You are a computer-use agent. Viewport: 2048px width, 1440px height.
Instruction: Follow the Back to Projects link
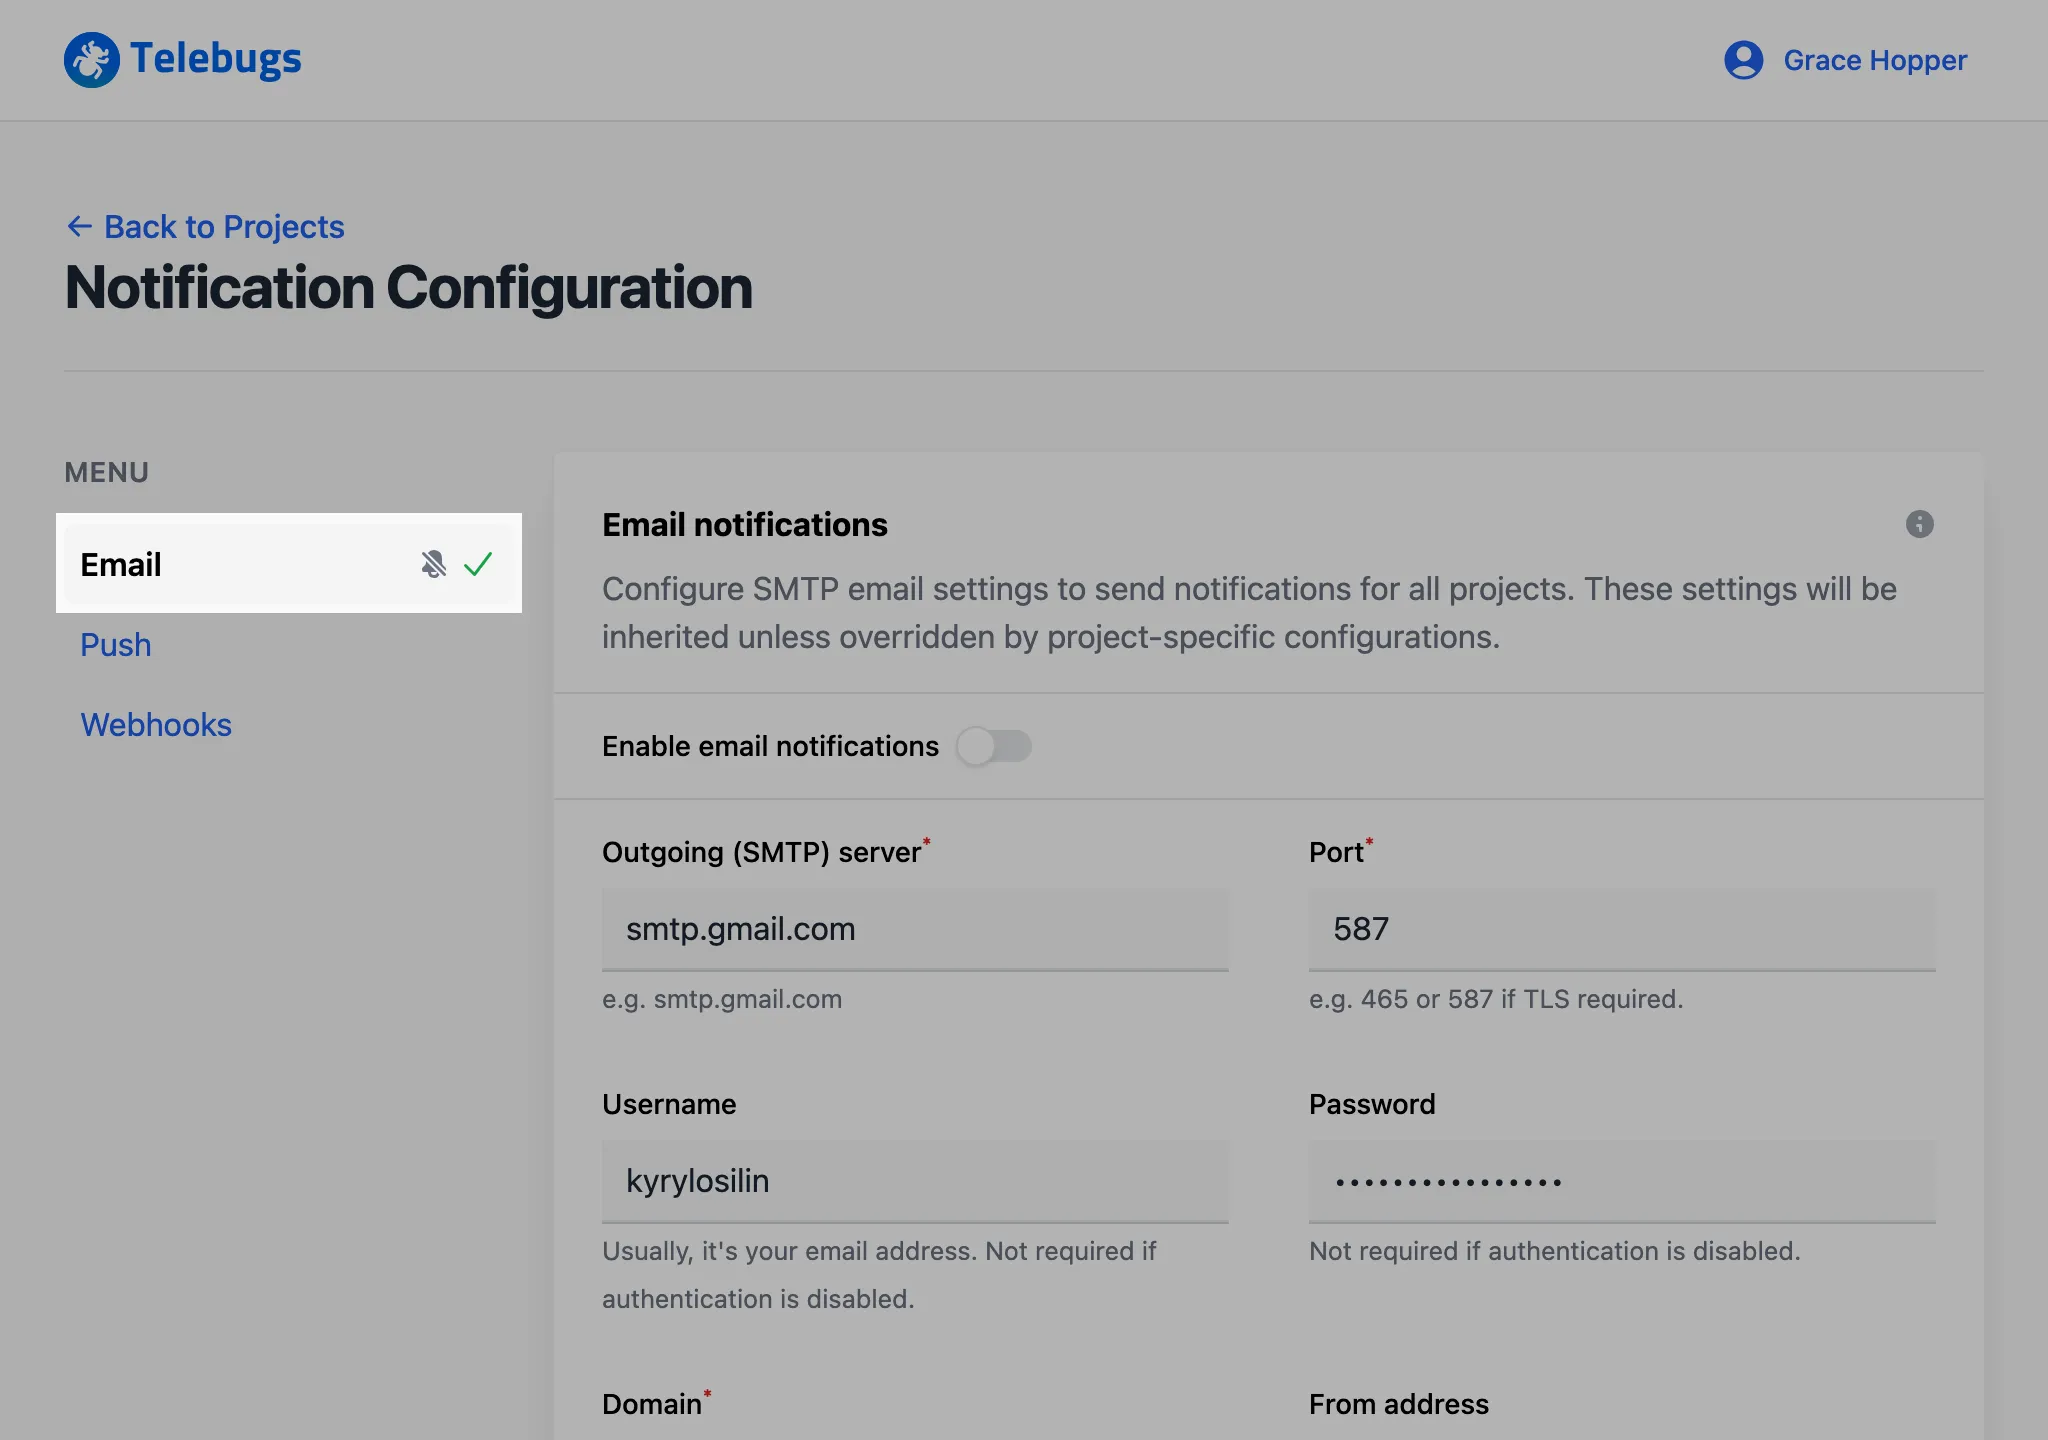point(224,227)
